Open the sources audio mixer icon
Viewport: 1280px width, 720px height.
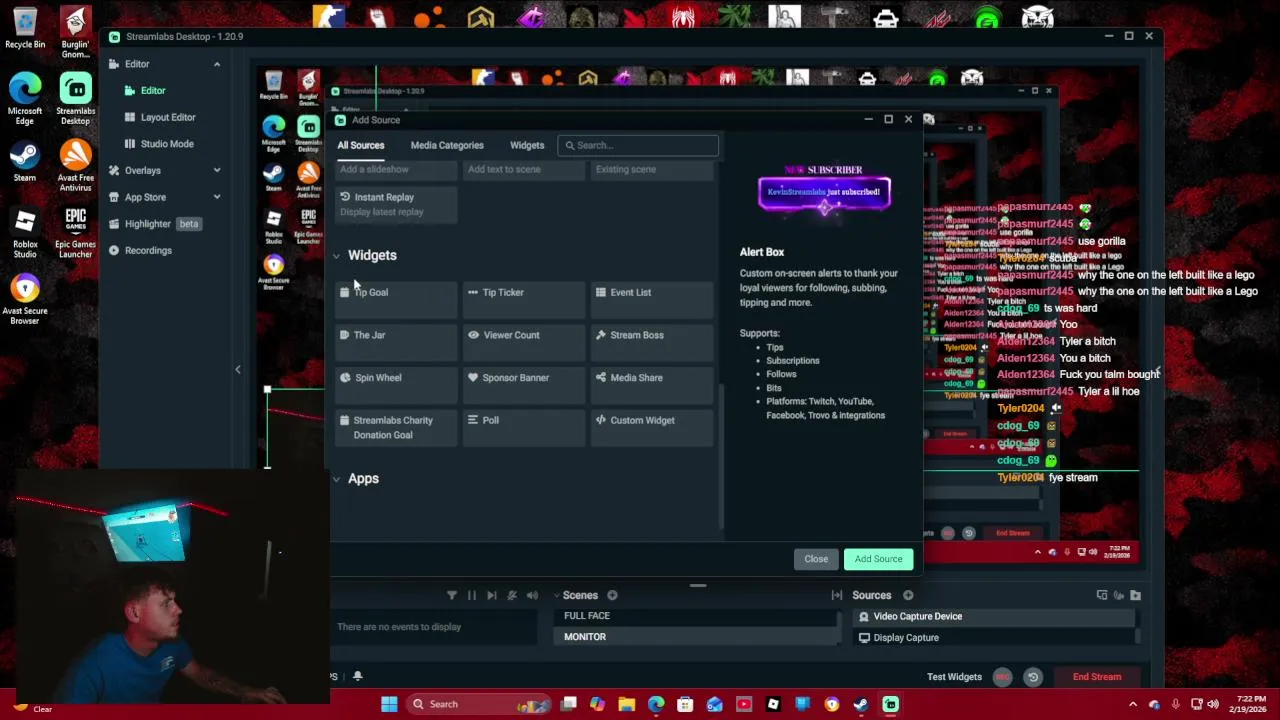[1119, 596]
